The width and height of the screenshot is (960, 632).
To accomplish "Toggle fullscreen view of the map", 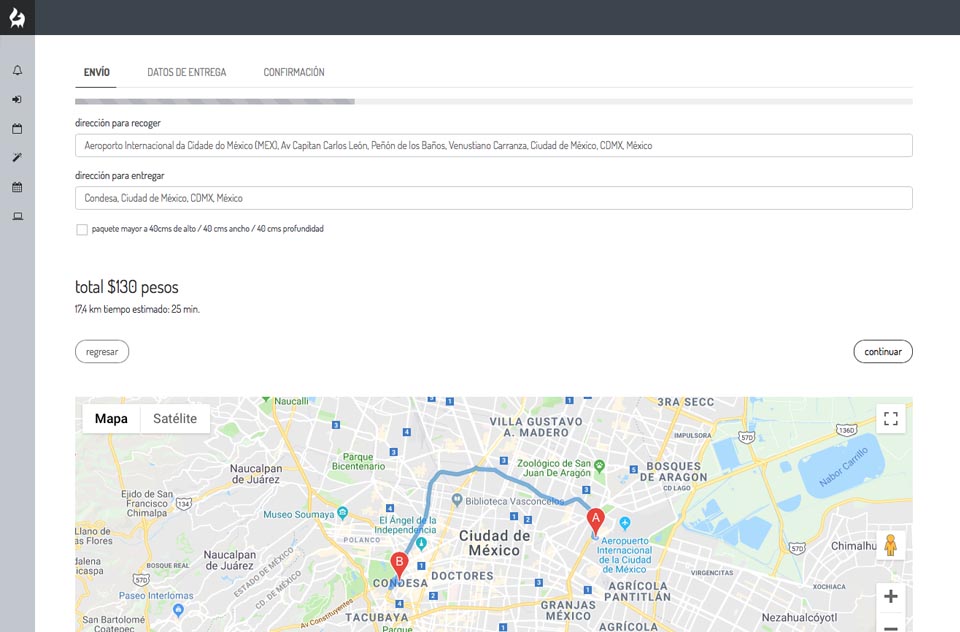I will [x=891, y=419].
